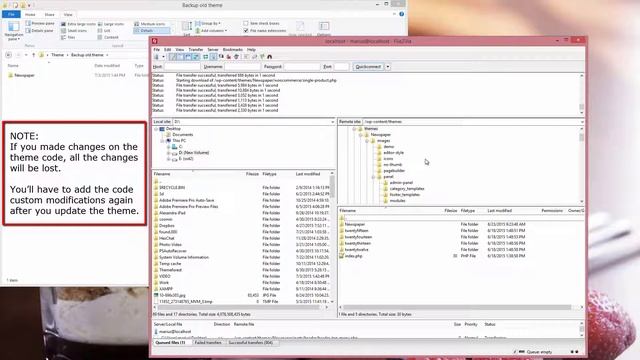Open the file search binoculars icon

(269, 57)
